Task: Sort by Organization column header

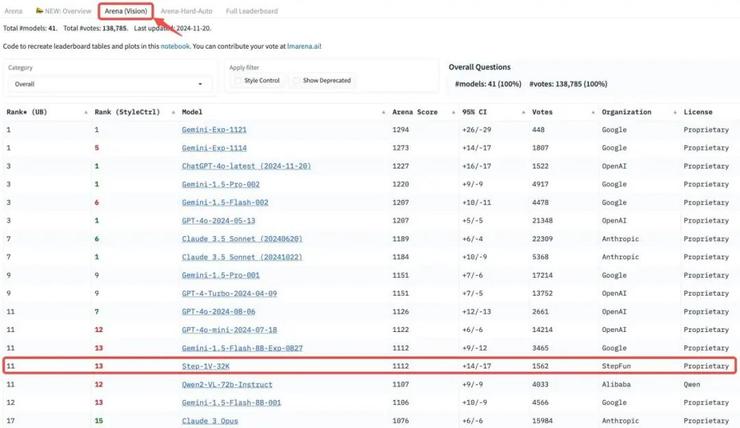Action: tap(675, 112)
